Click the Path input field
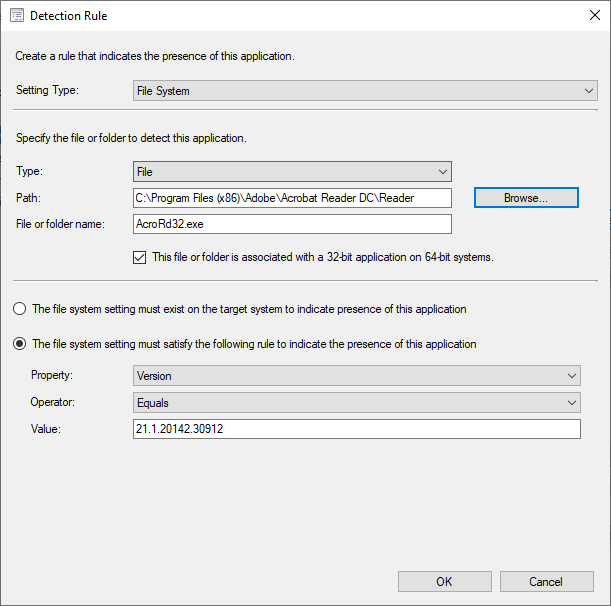The height and width of the screenshot is (606, 611). point(292,198)
